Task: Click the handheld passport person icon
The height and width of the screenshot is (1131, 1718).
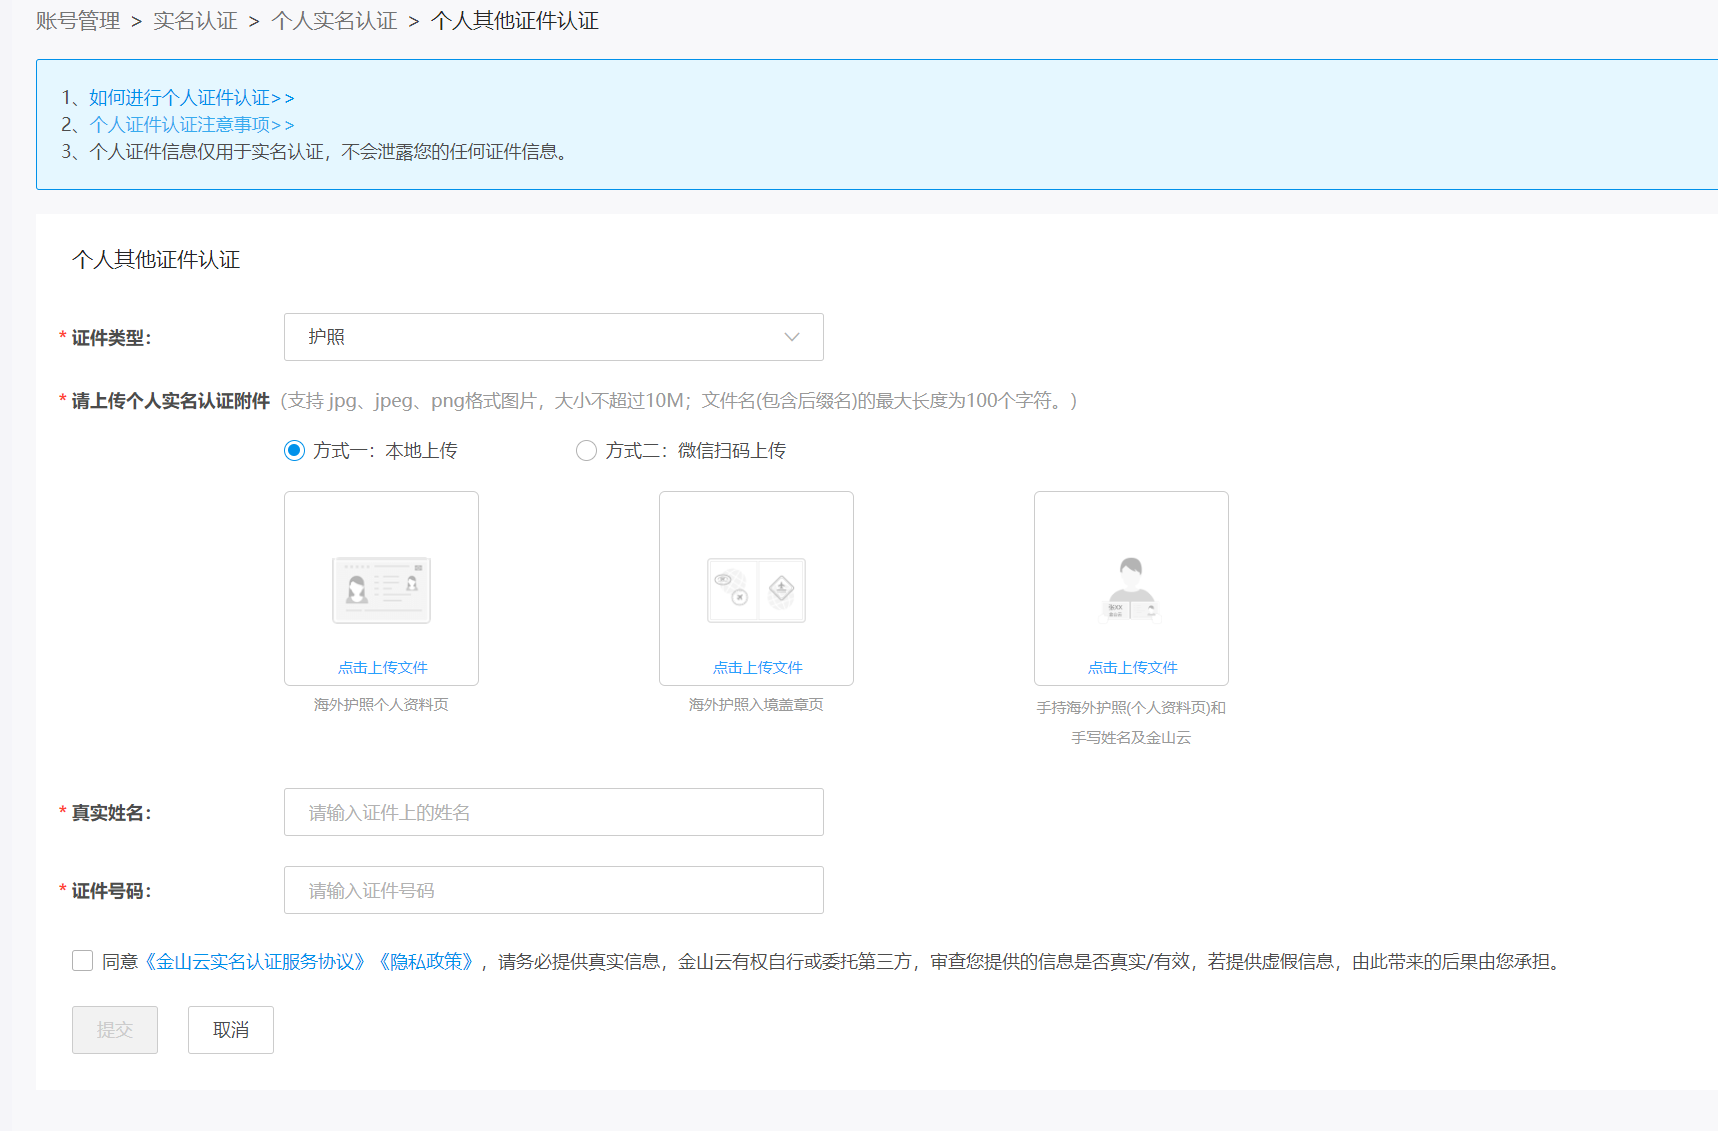Action: 1131,589
